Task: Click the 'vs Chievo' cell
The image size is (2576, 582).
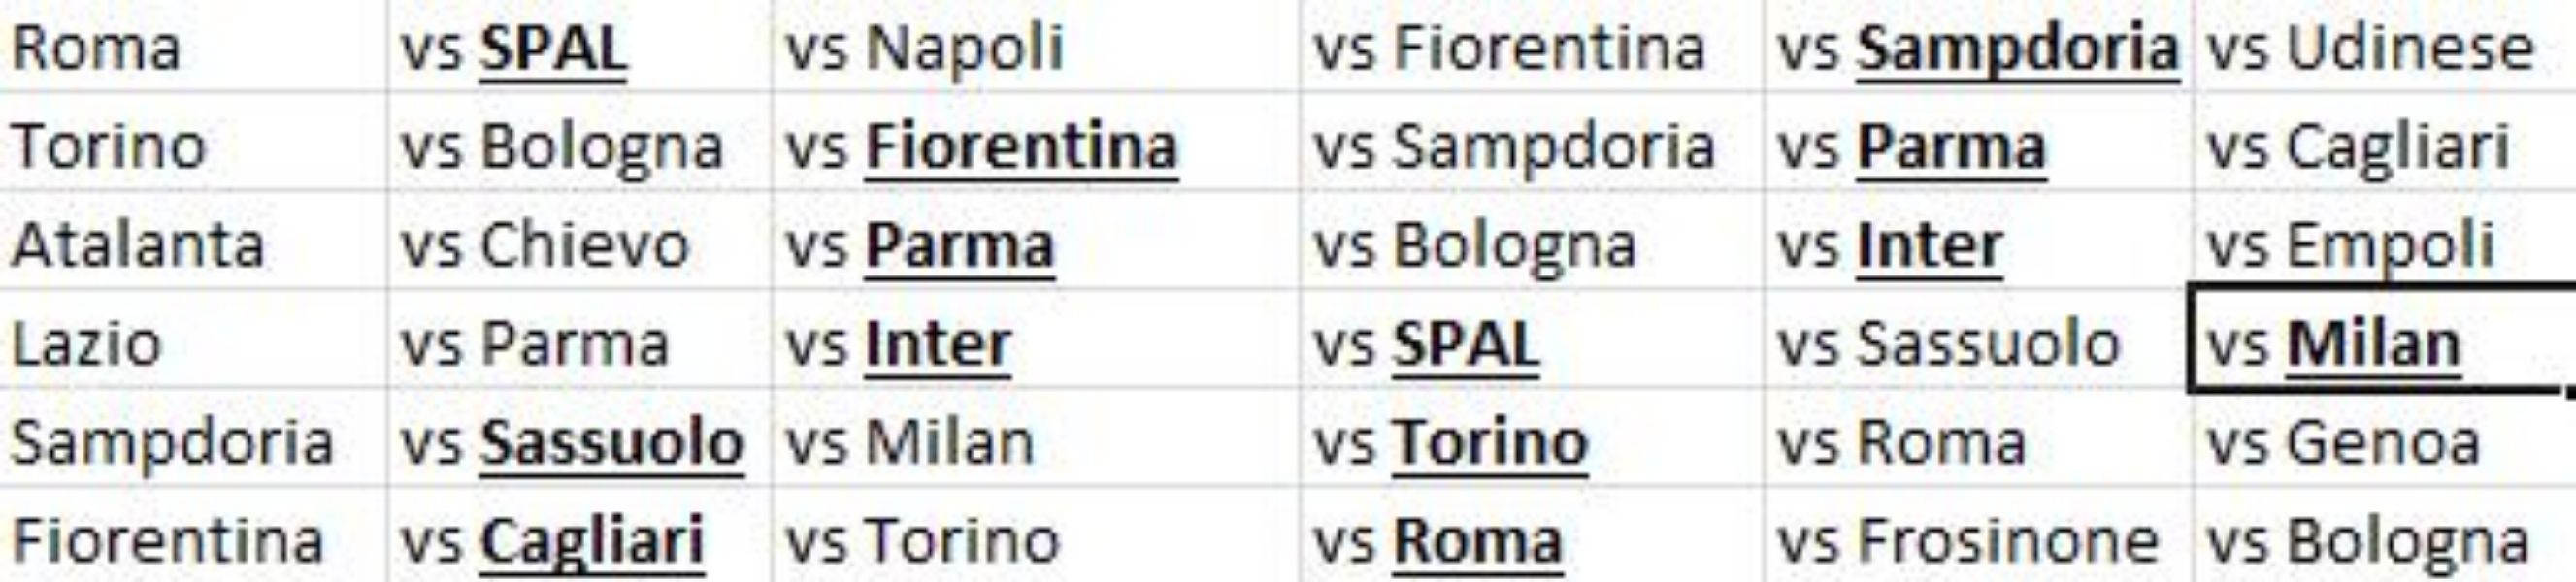Action: coord(545,245)
